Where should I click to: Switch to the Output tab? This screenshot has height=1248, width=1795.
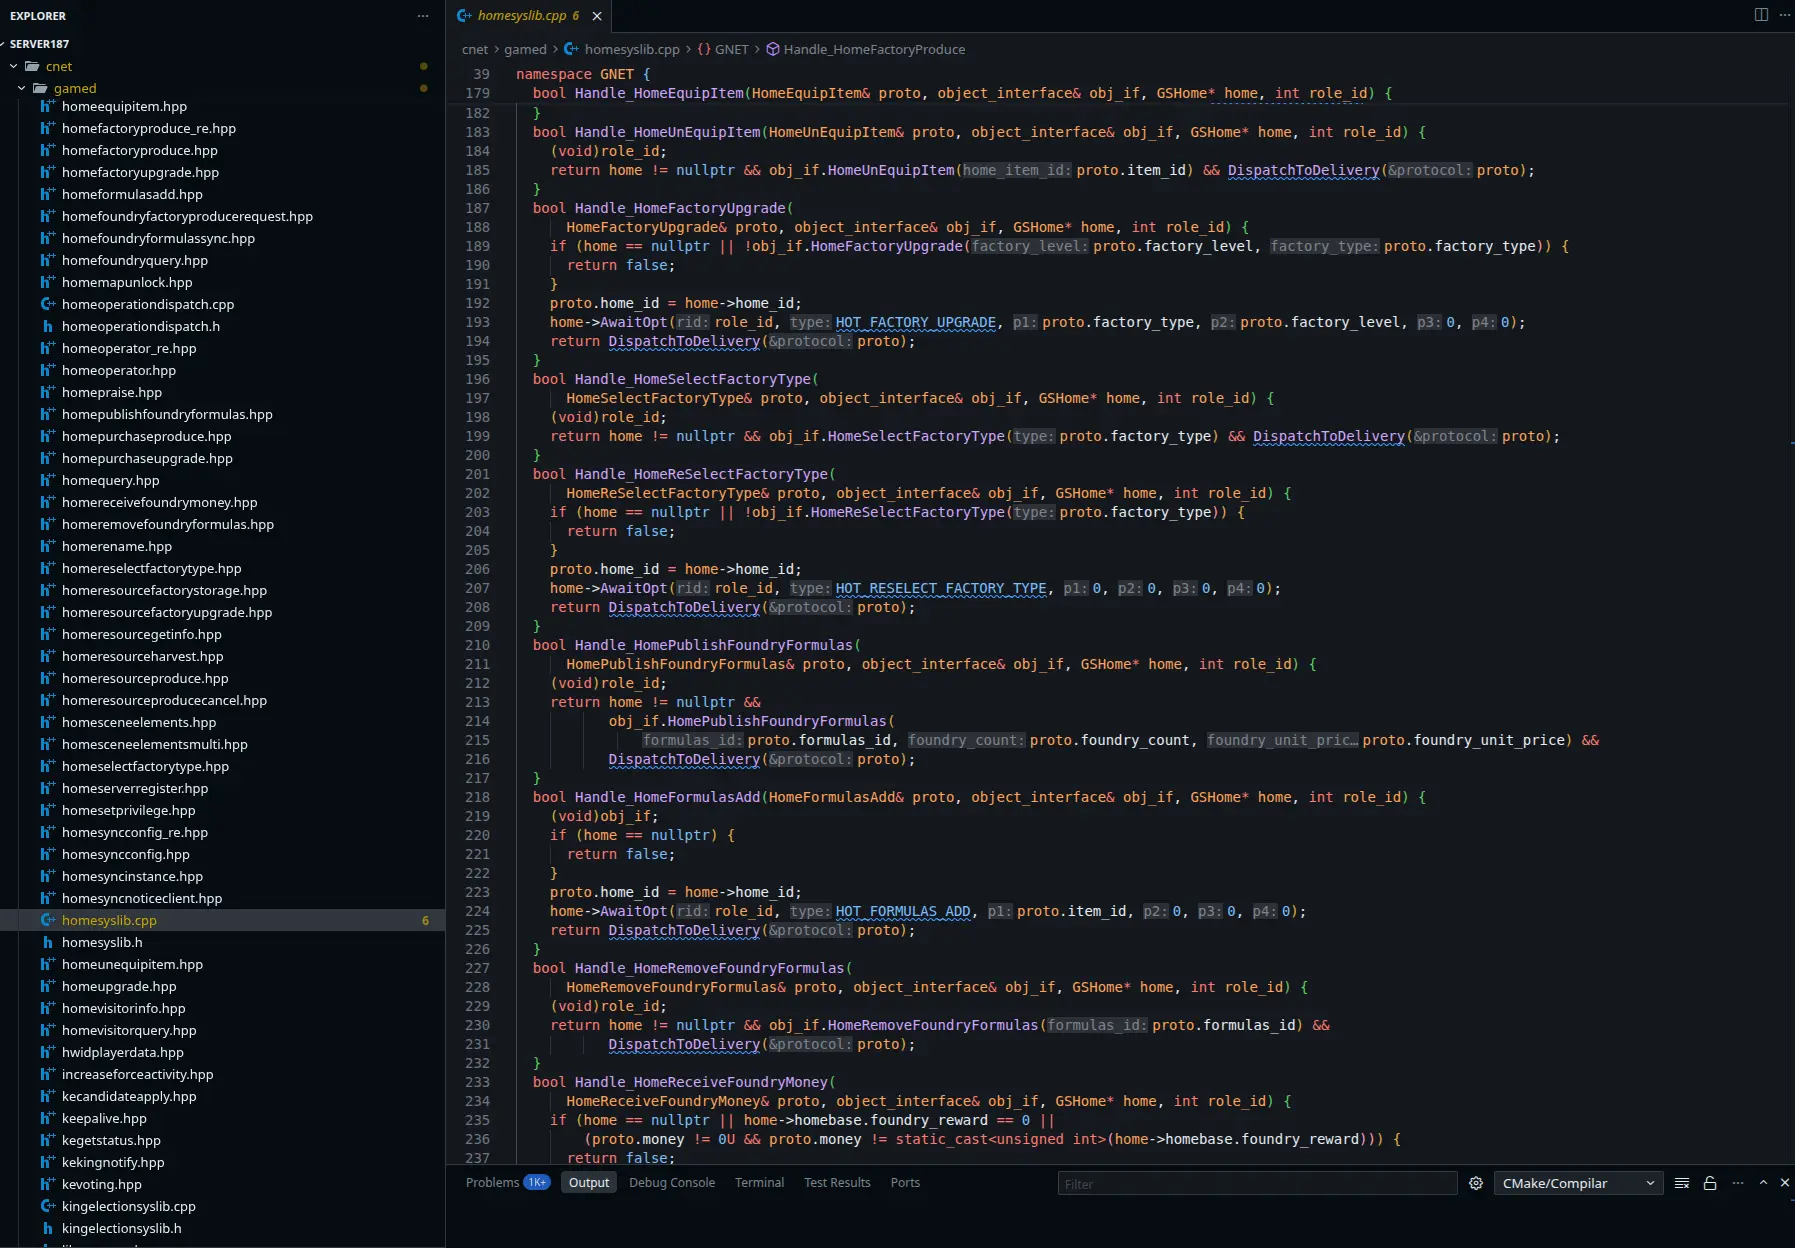(589, 1182)
